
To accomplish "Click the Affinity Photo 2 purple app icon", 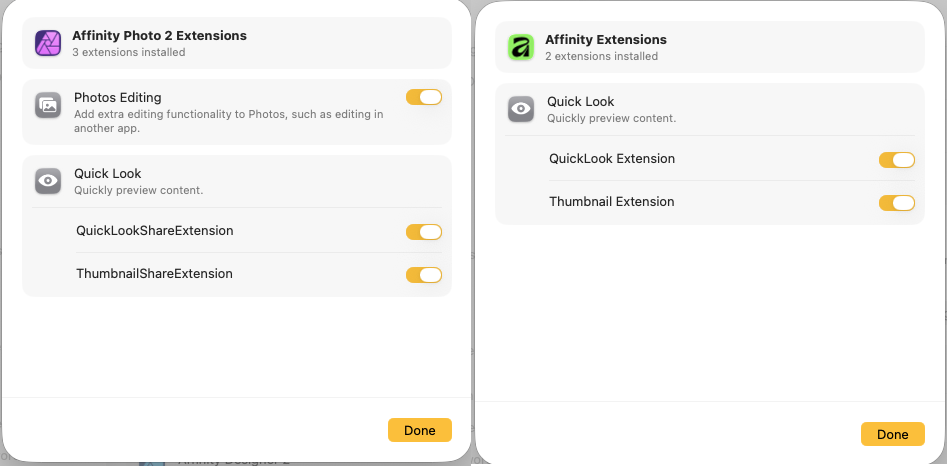I will [x=48, y=43].
